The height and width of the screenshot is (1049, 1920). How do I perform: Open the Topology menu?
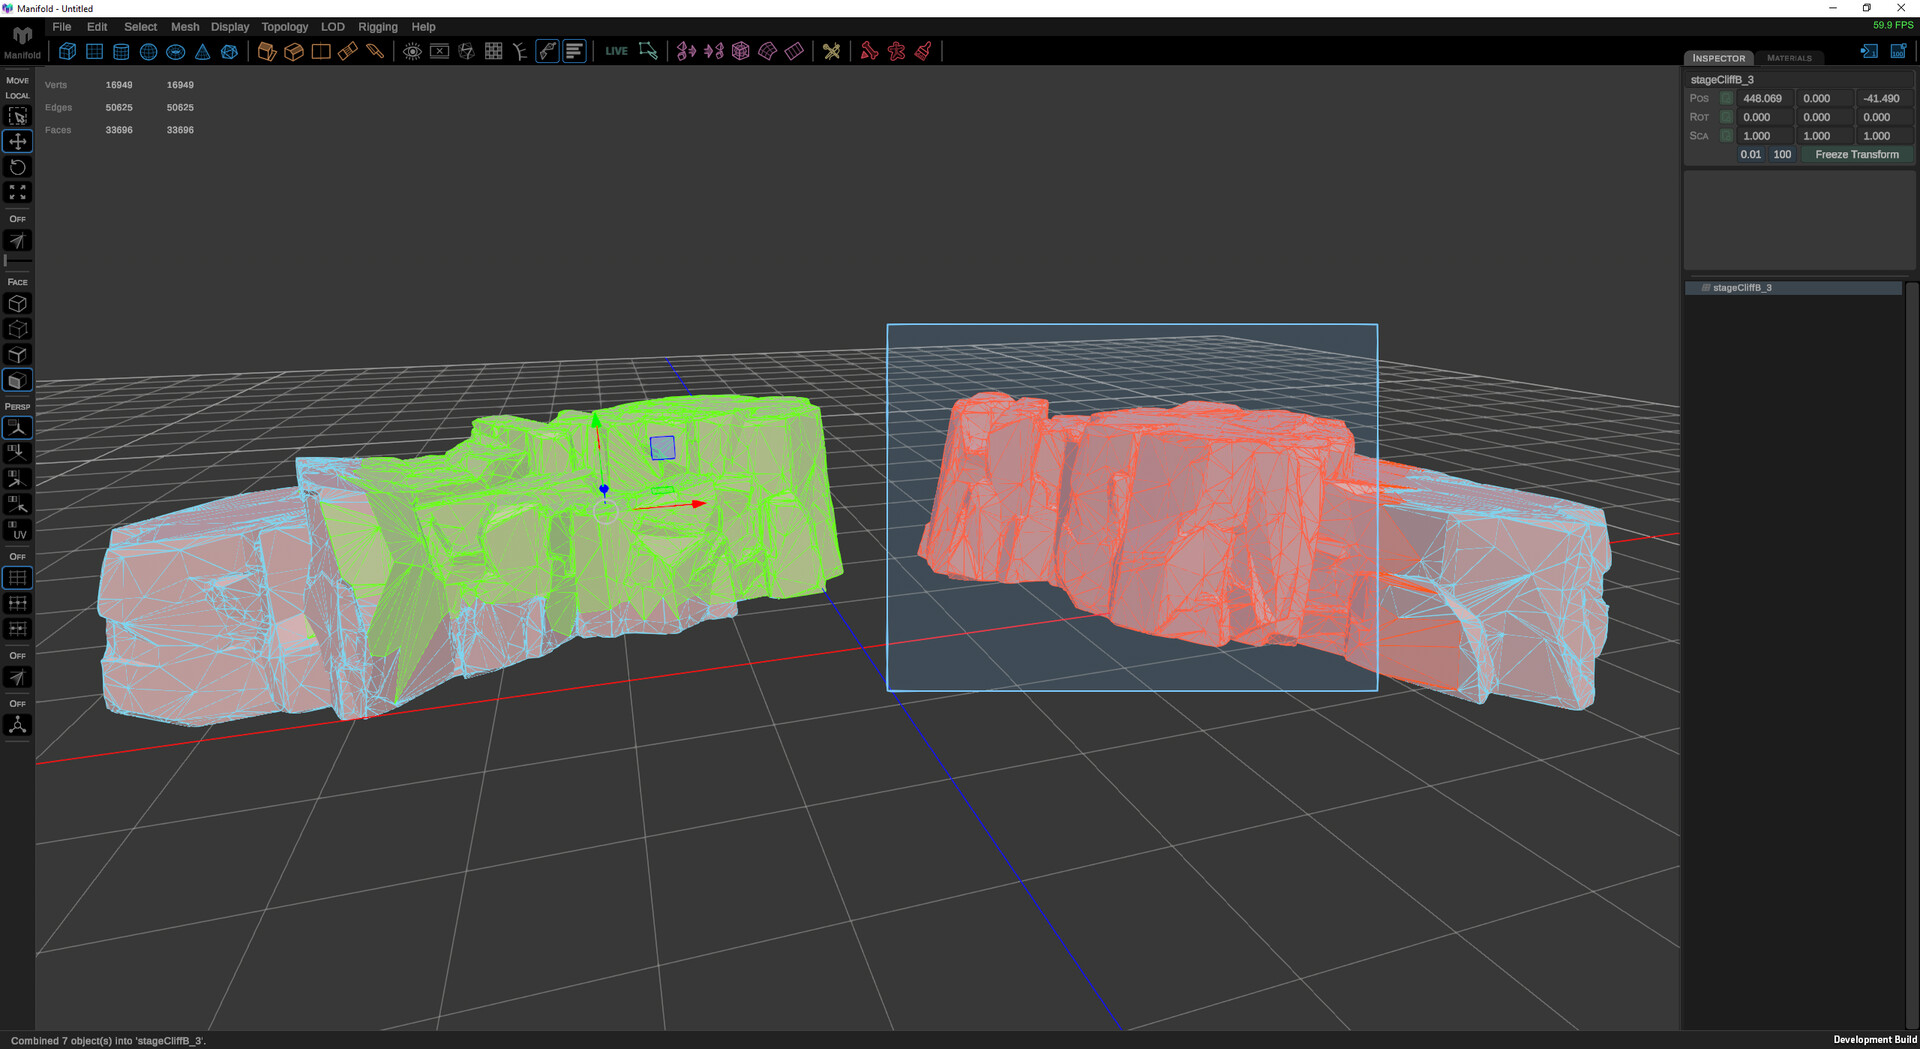(x=284, y=27)
